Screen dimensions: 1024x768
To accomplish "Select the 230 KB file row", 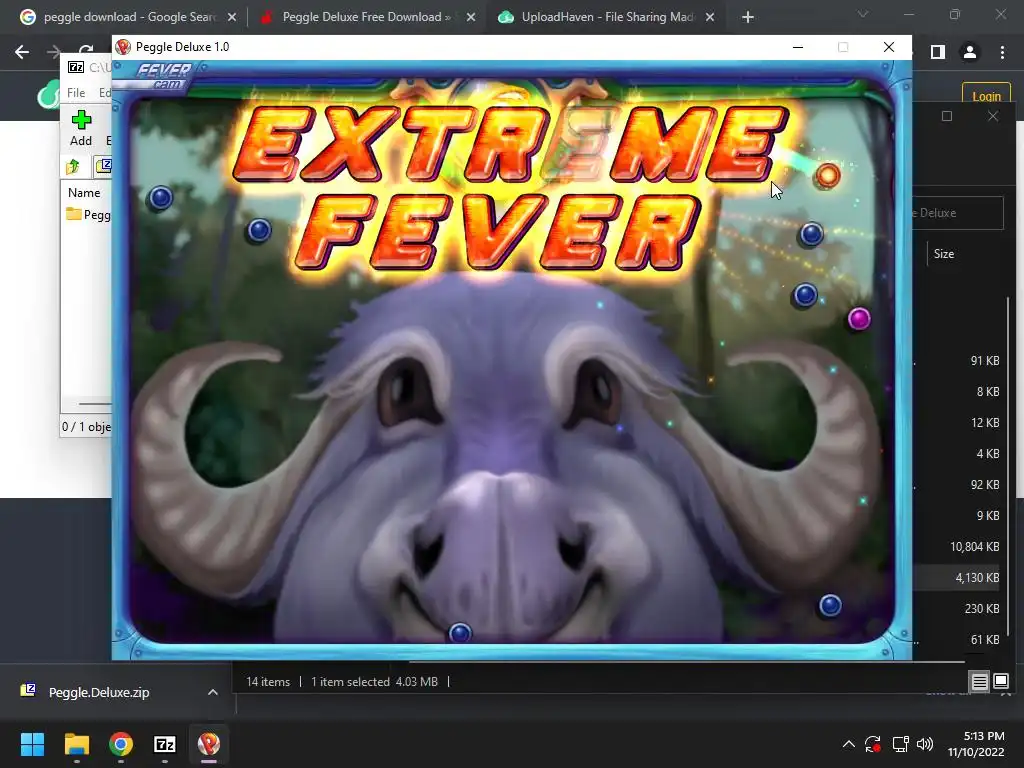I will point(957,609).
